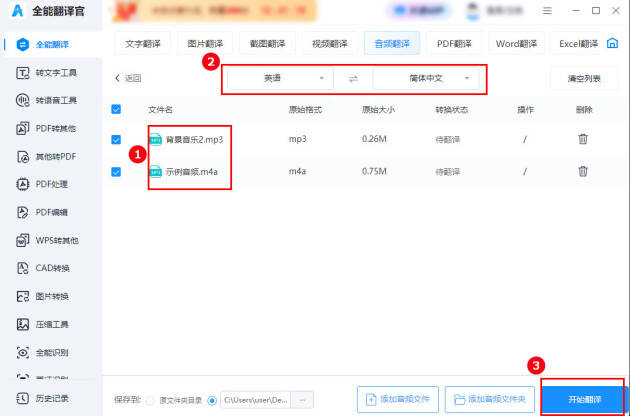Switch to the Word翻译 tab

point(516,43)
